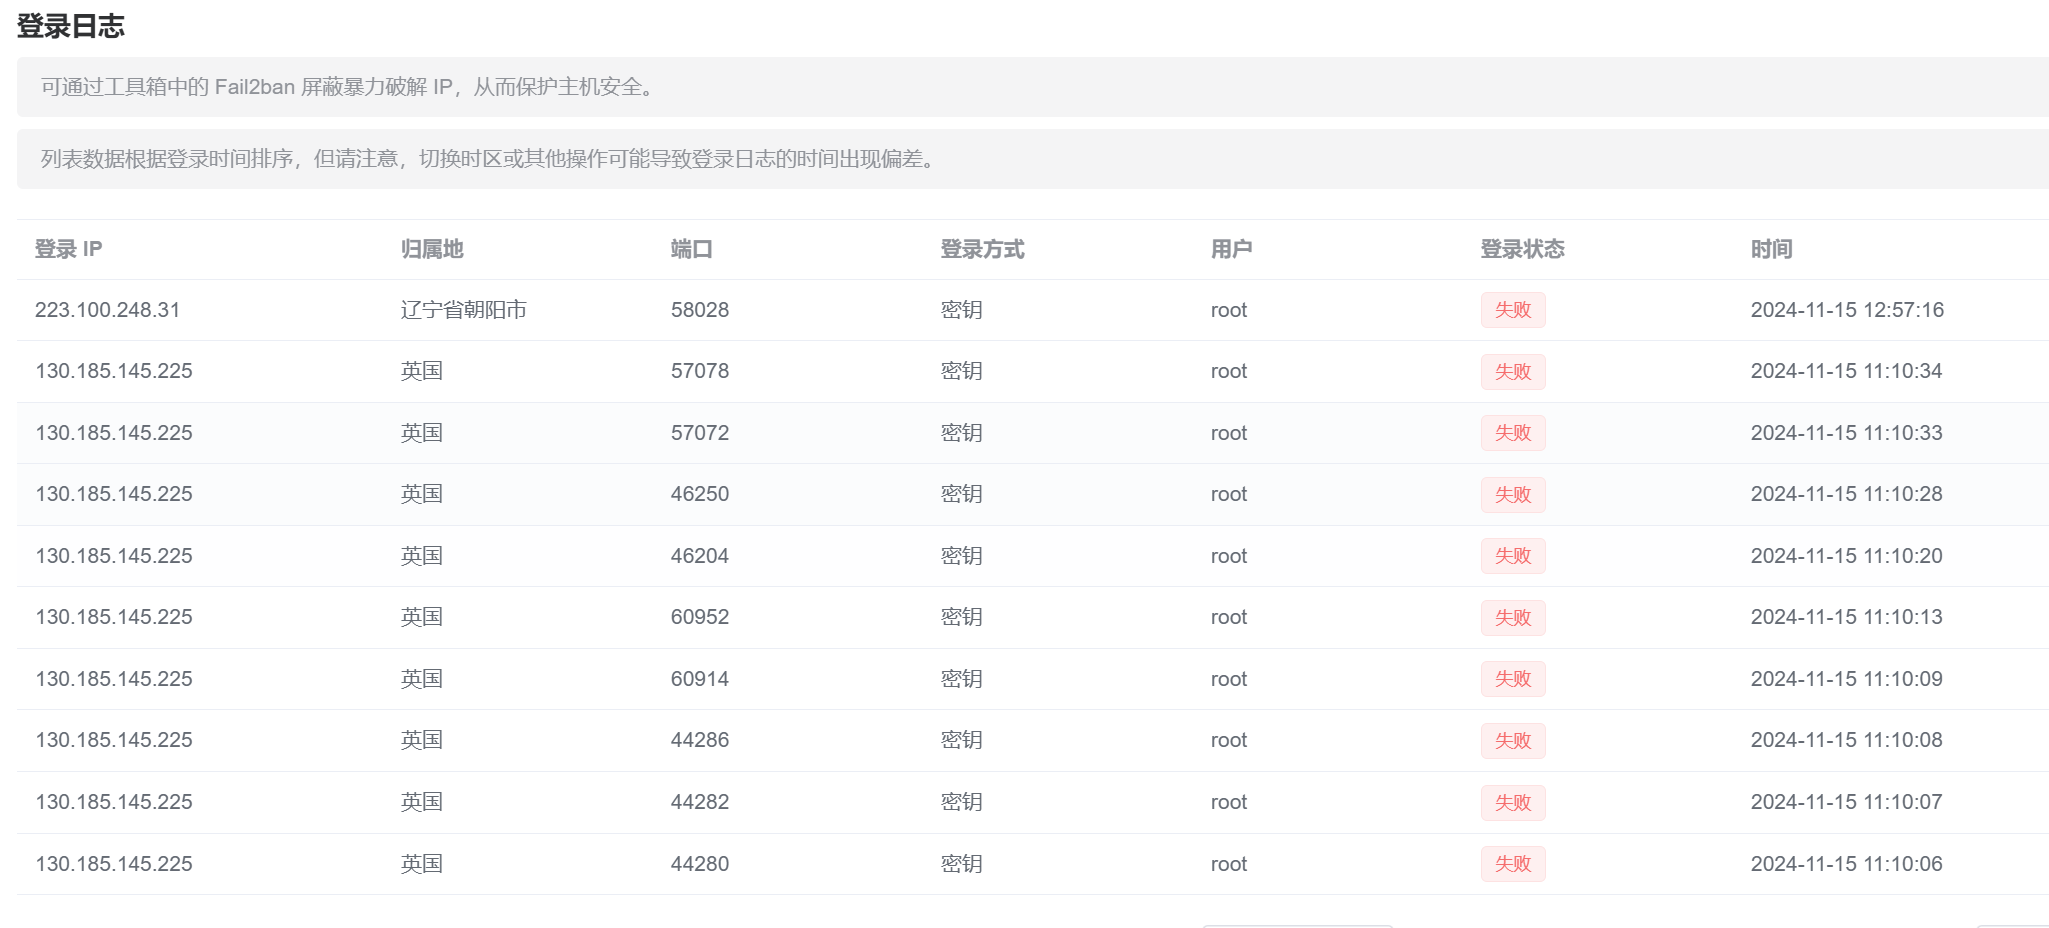Click the 失败 tag in the port 60914 row
Viewport: 2049px width, 928px height.
click(x=1513, y=679)
